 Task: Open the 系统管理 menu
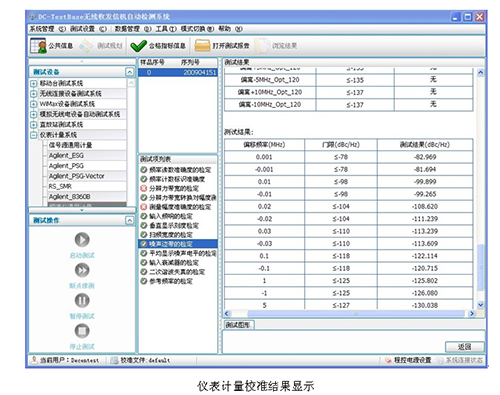coord(48,29)
